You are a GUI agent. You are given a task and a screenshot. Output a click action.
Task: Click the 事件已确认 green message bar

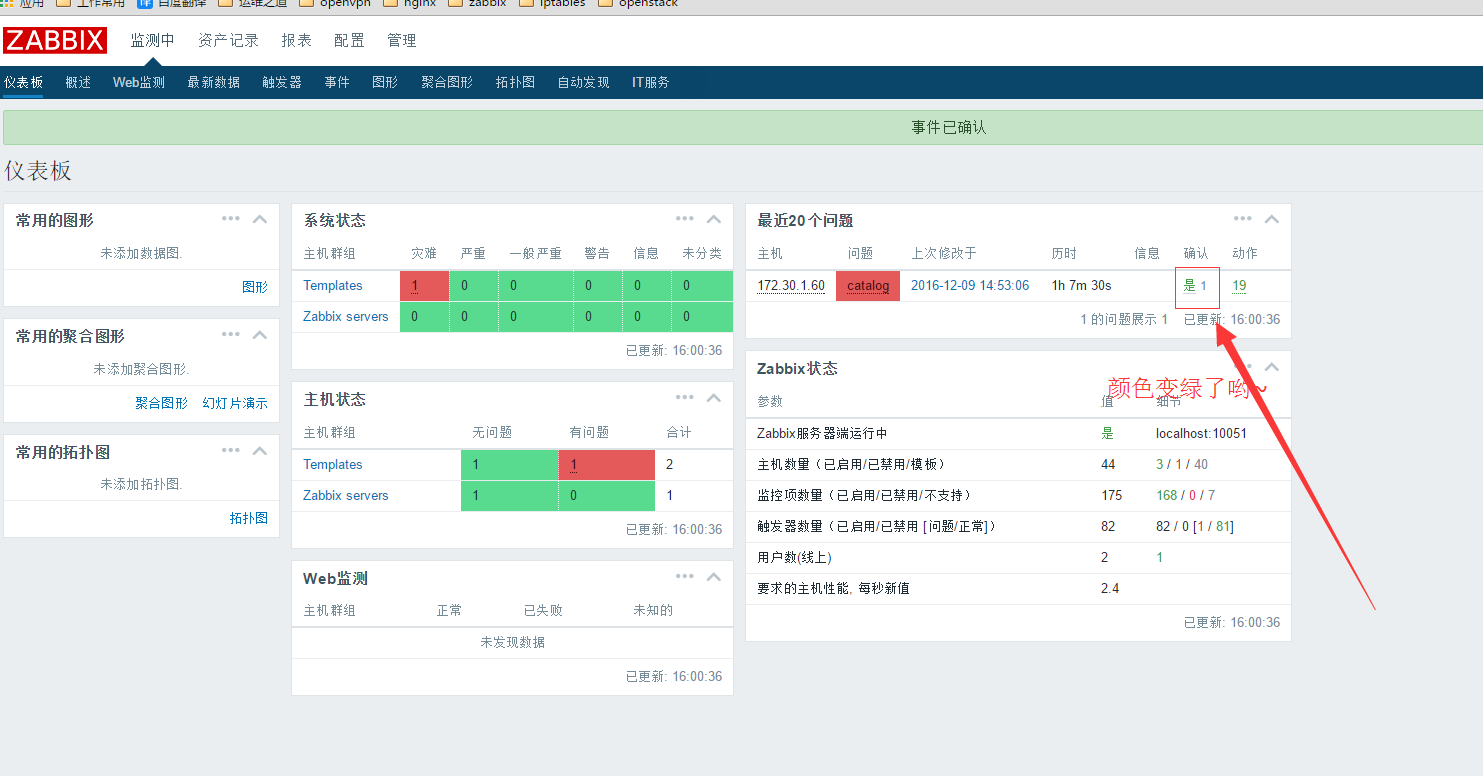coord(744,128)
